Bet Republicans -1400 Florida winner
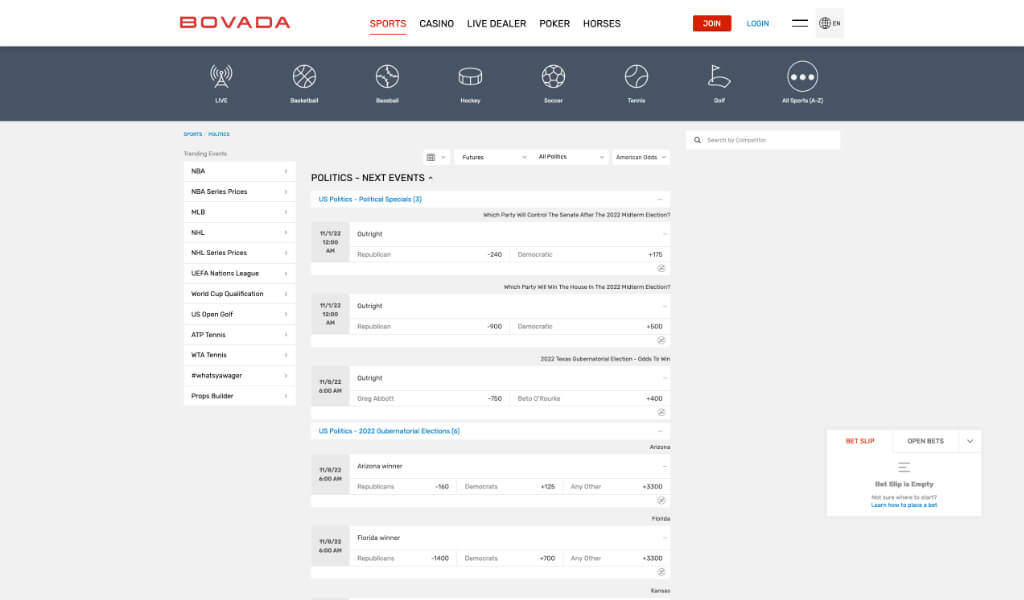 tap(403, 558)
